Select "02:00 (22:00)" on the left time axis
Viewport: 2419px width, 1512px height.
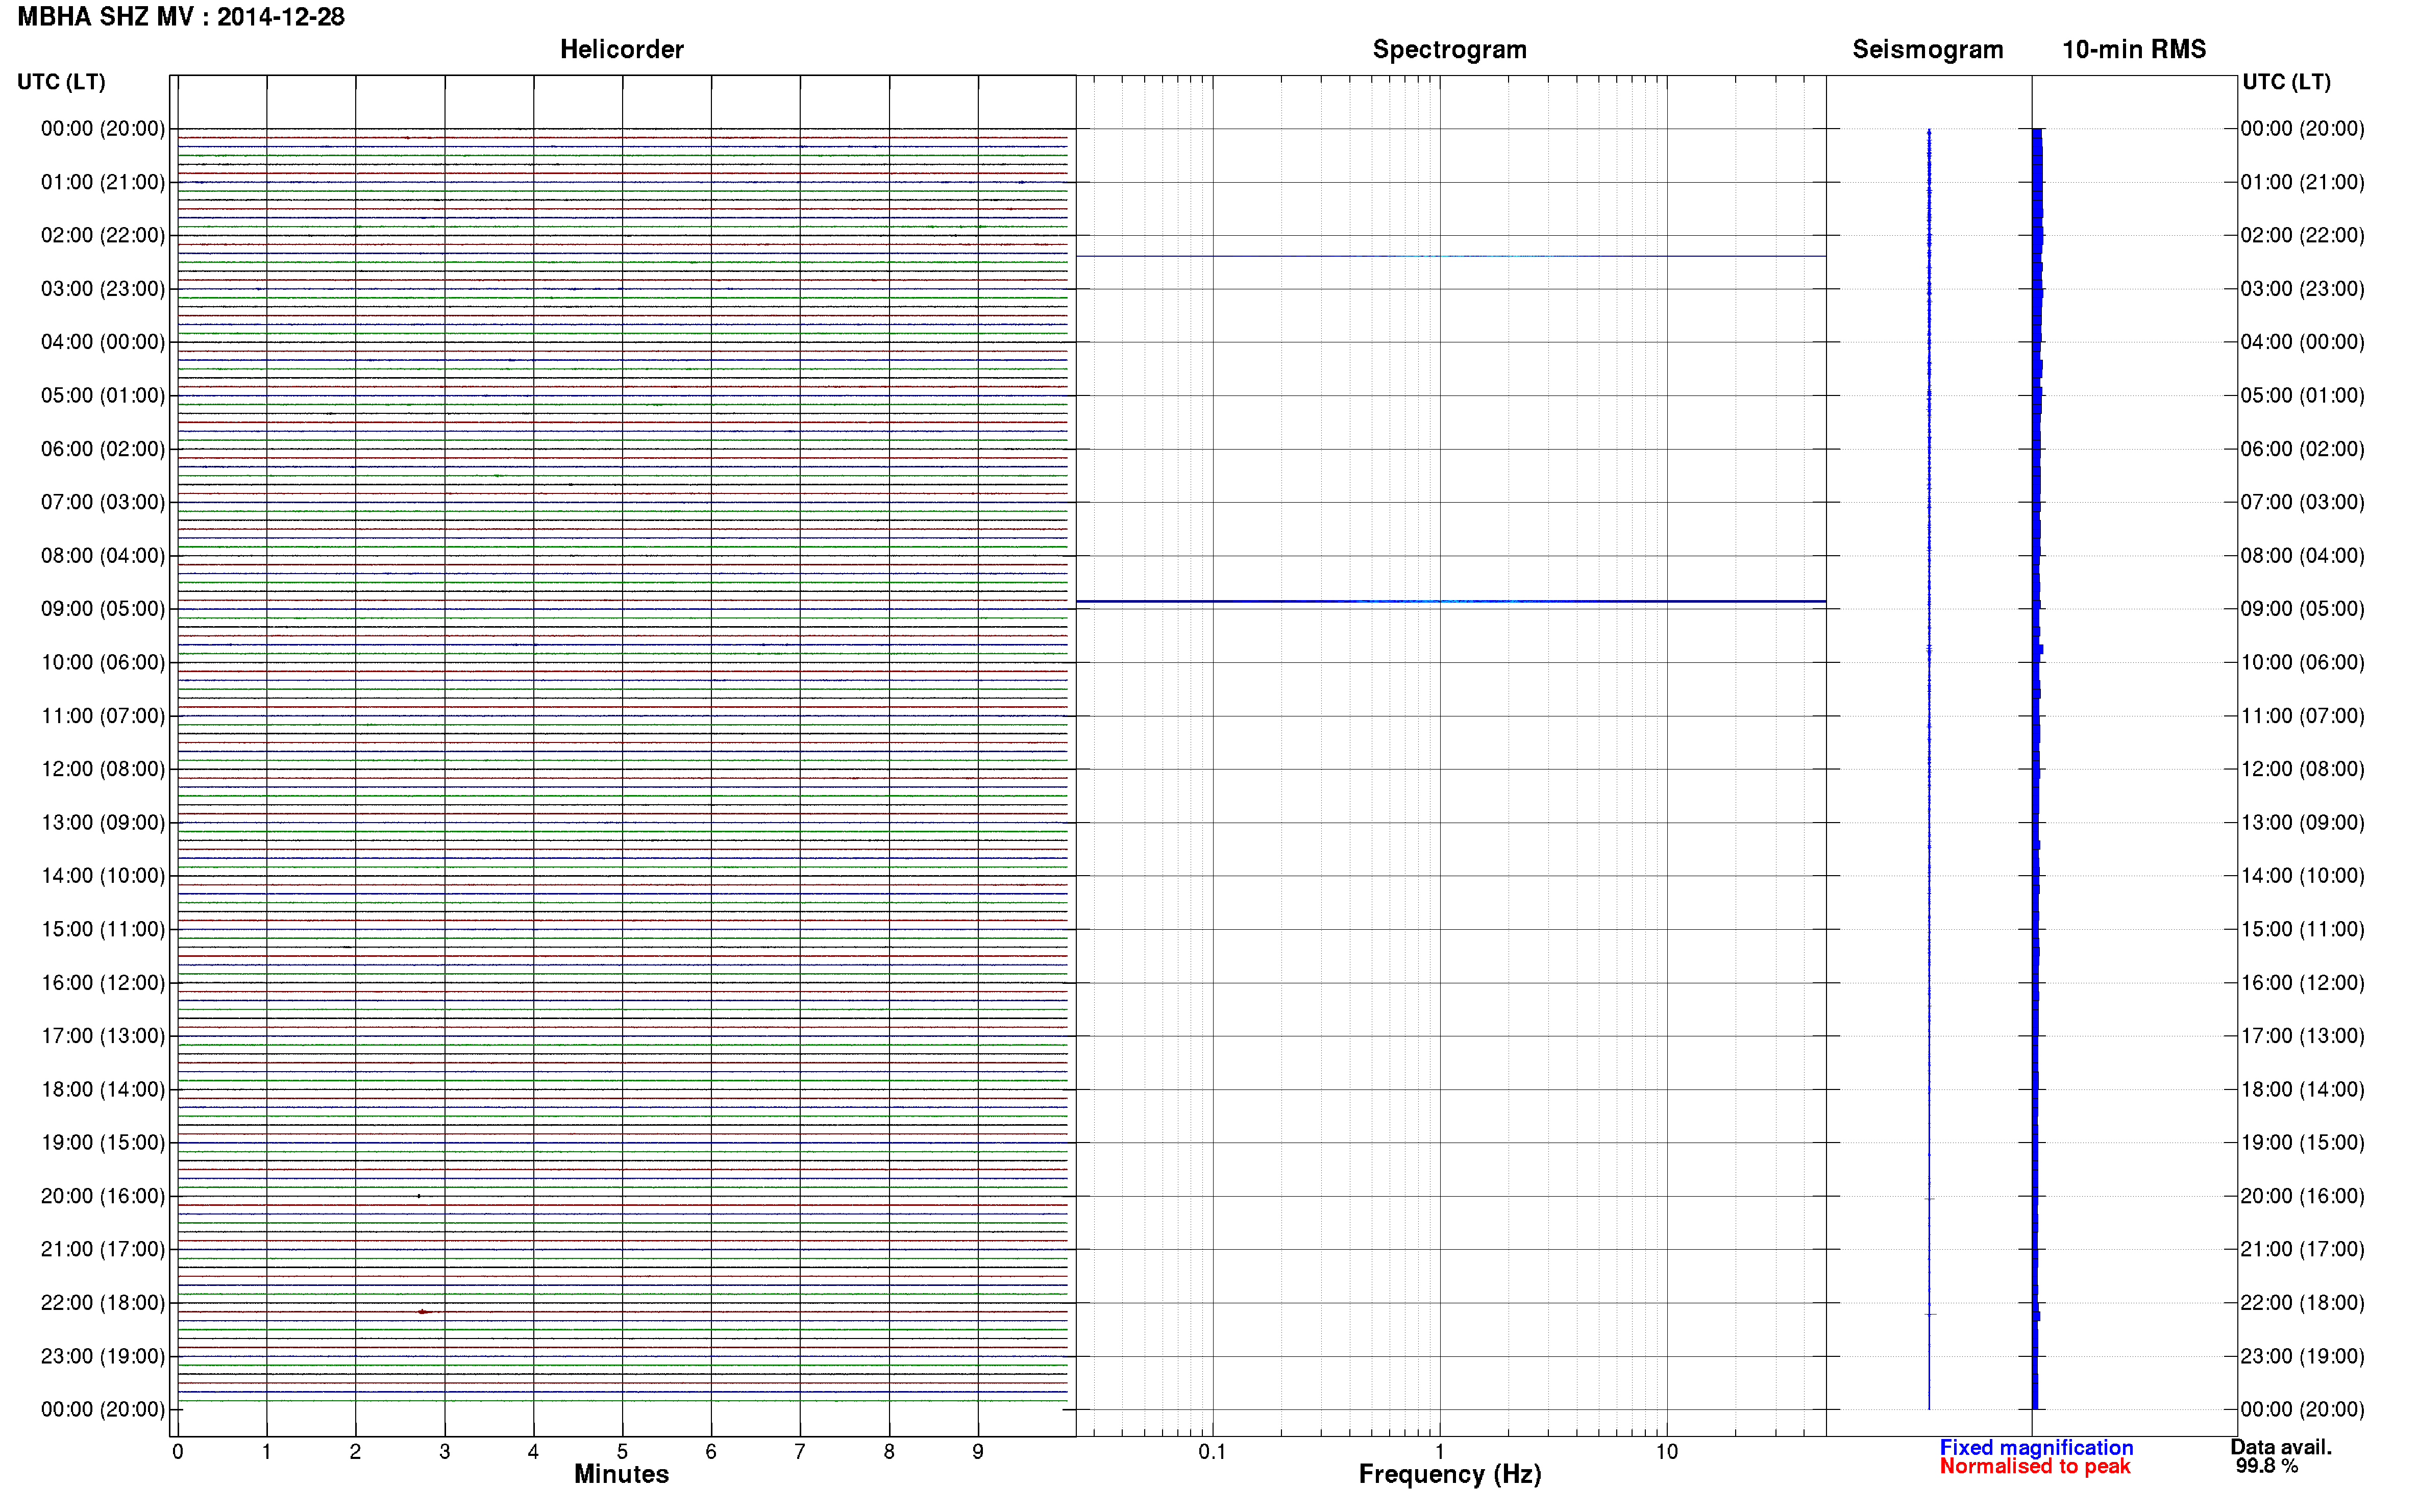click(x=103, y=235)
